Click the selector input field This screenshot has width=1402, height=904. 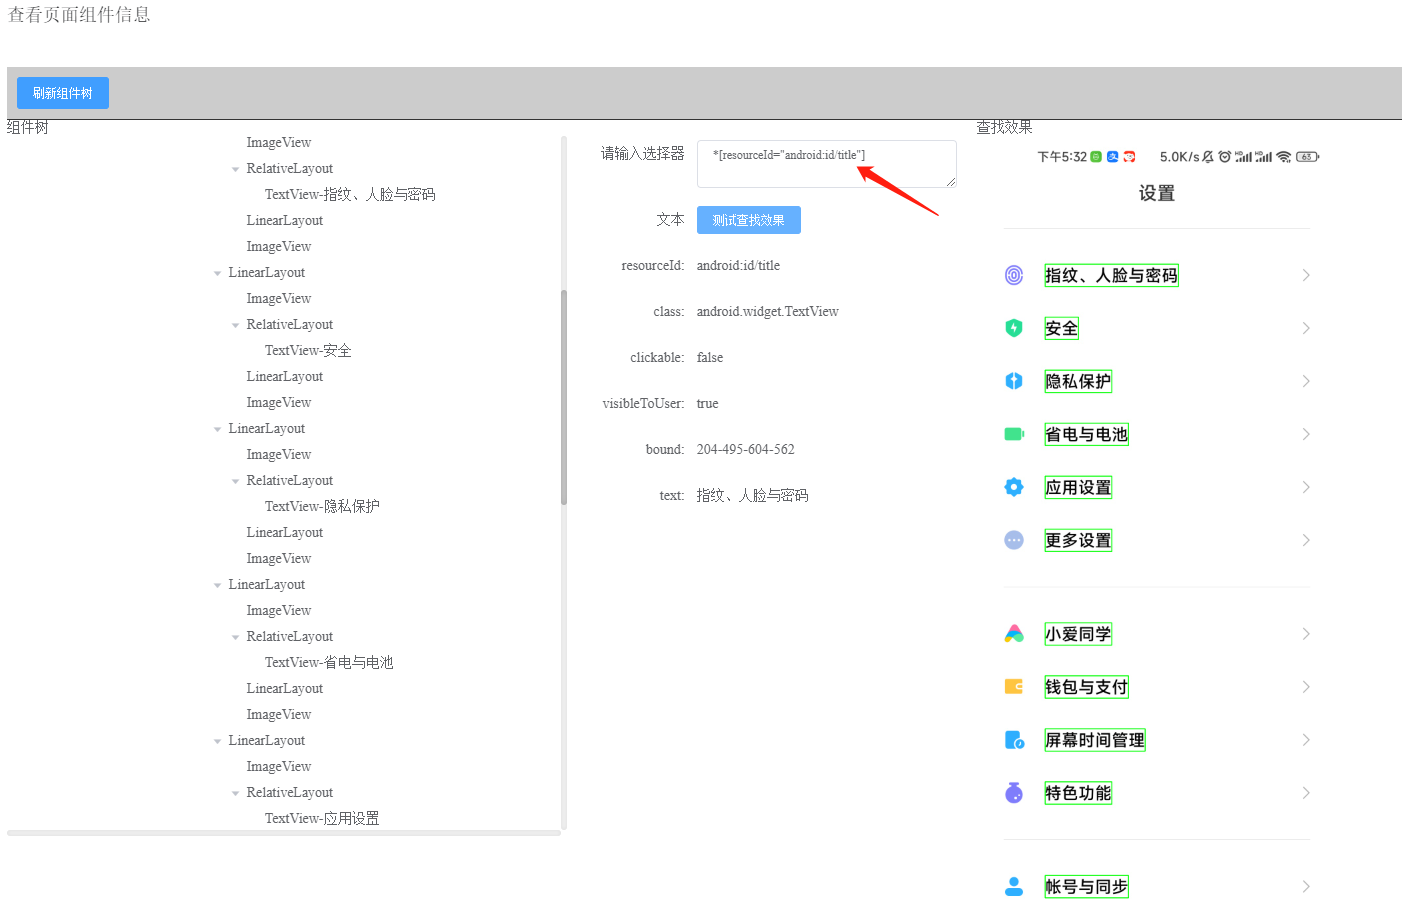(x=826, y=164)
